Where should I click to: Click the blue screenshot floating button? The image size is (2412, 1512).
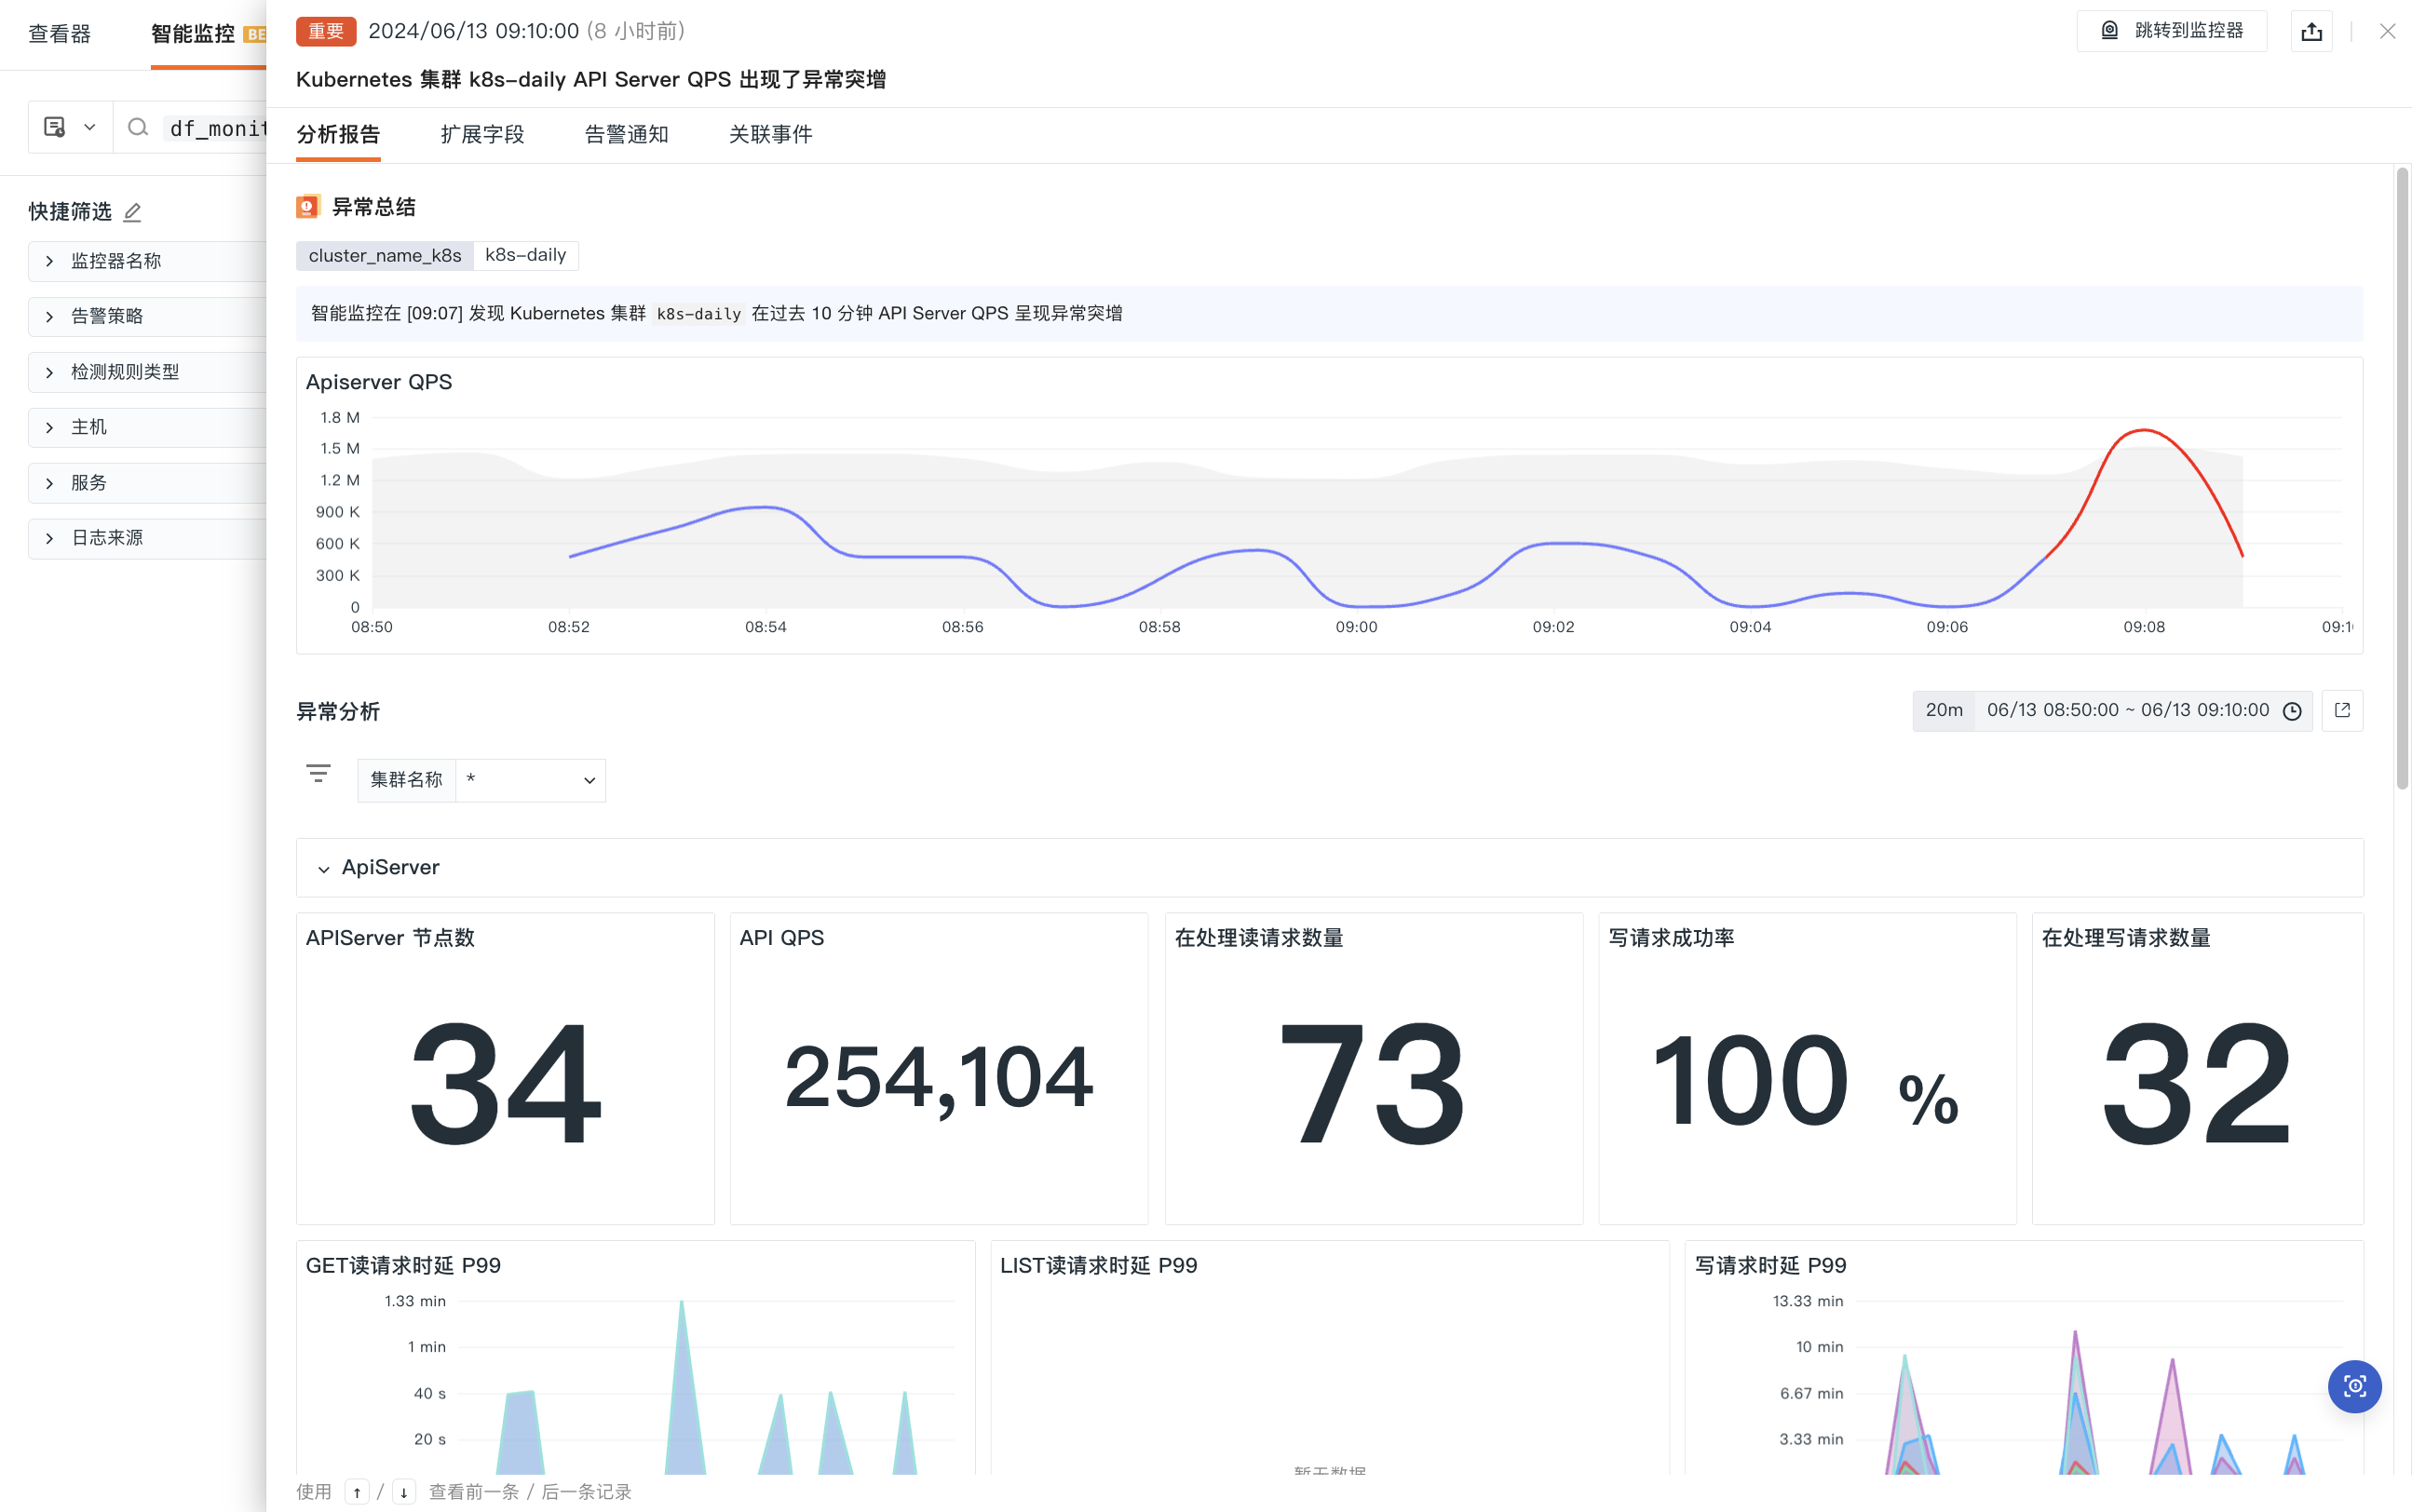(x=2354, y=1386)
